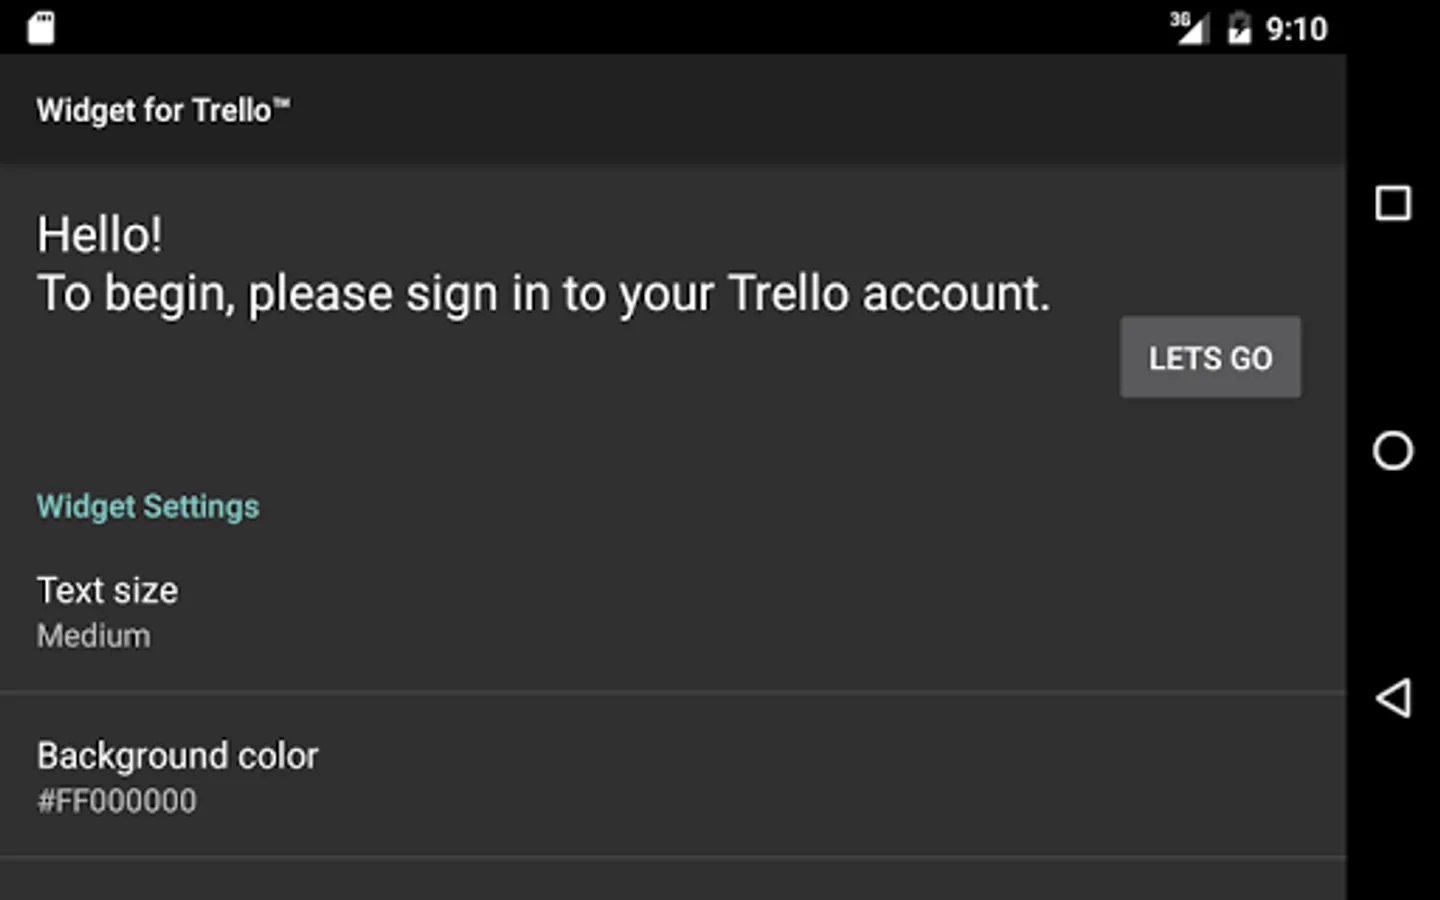Tap the SD card notification icon

(x=41, y=28)
